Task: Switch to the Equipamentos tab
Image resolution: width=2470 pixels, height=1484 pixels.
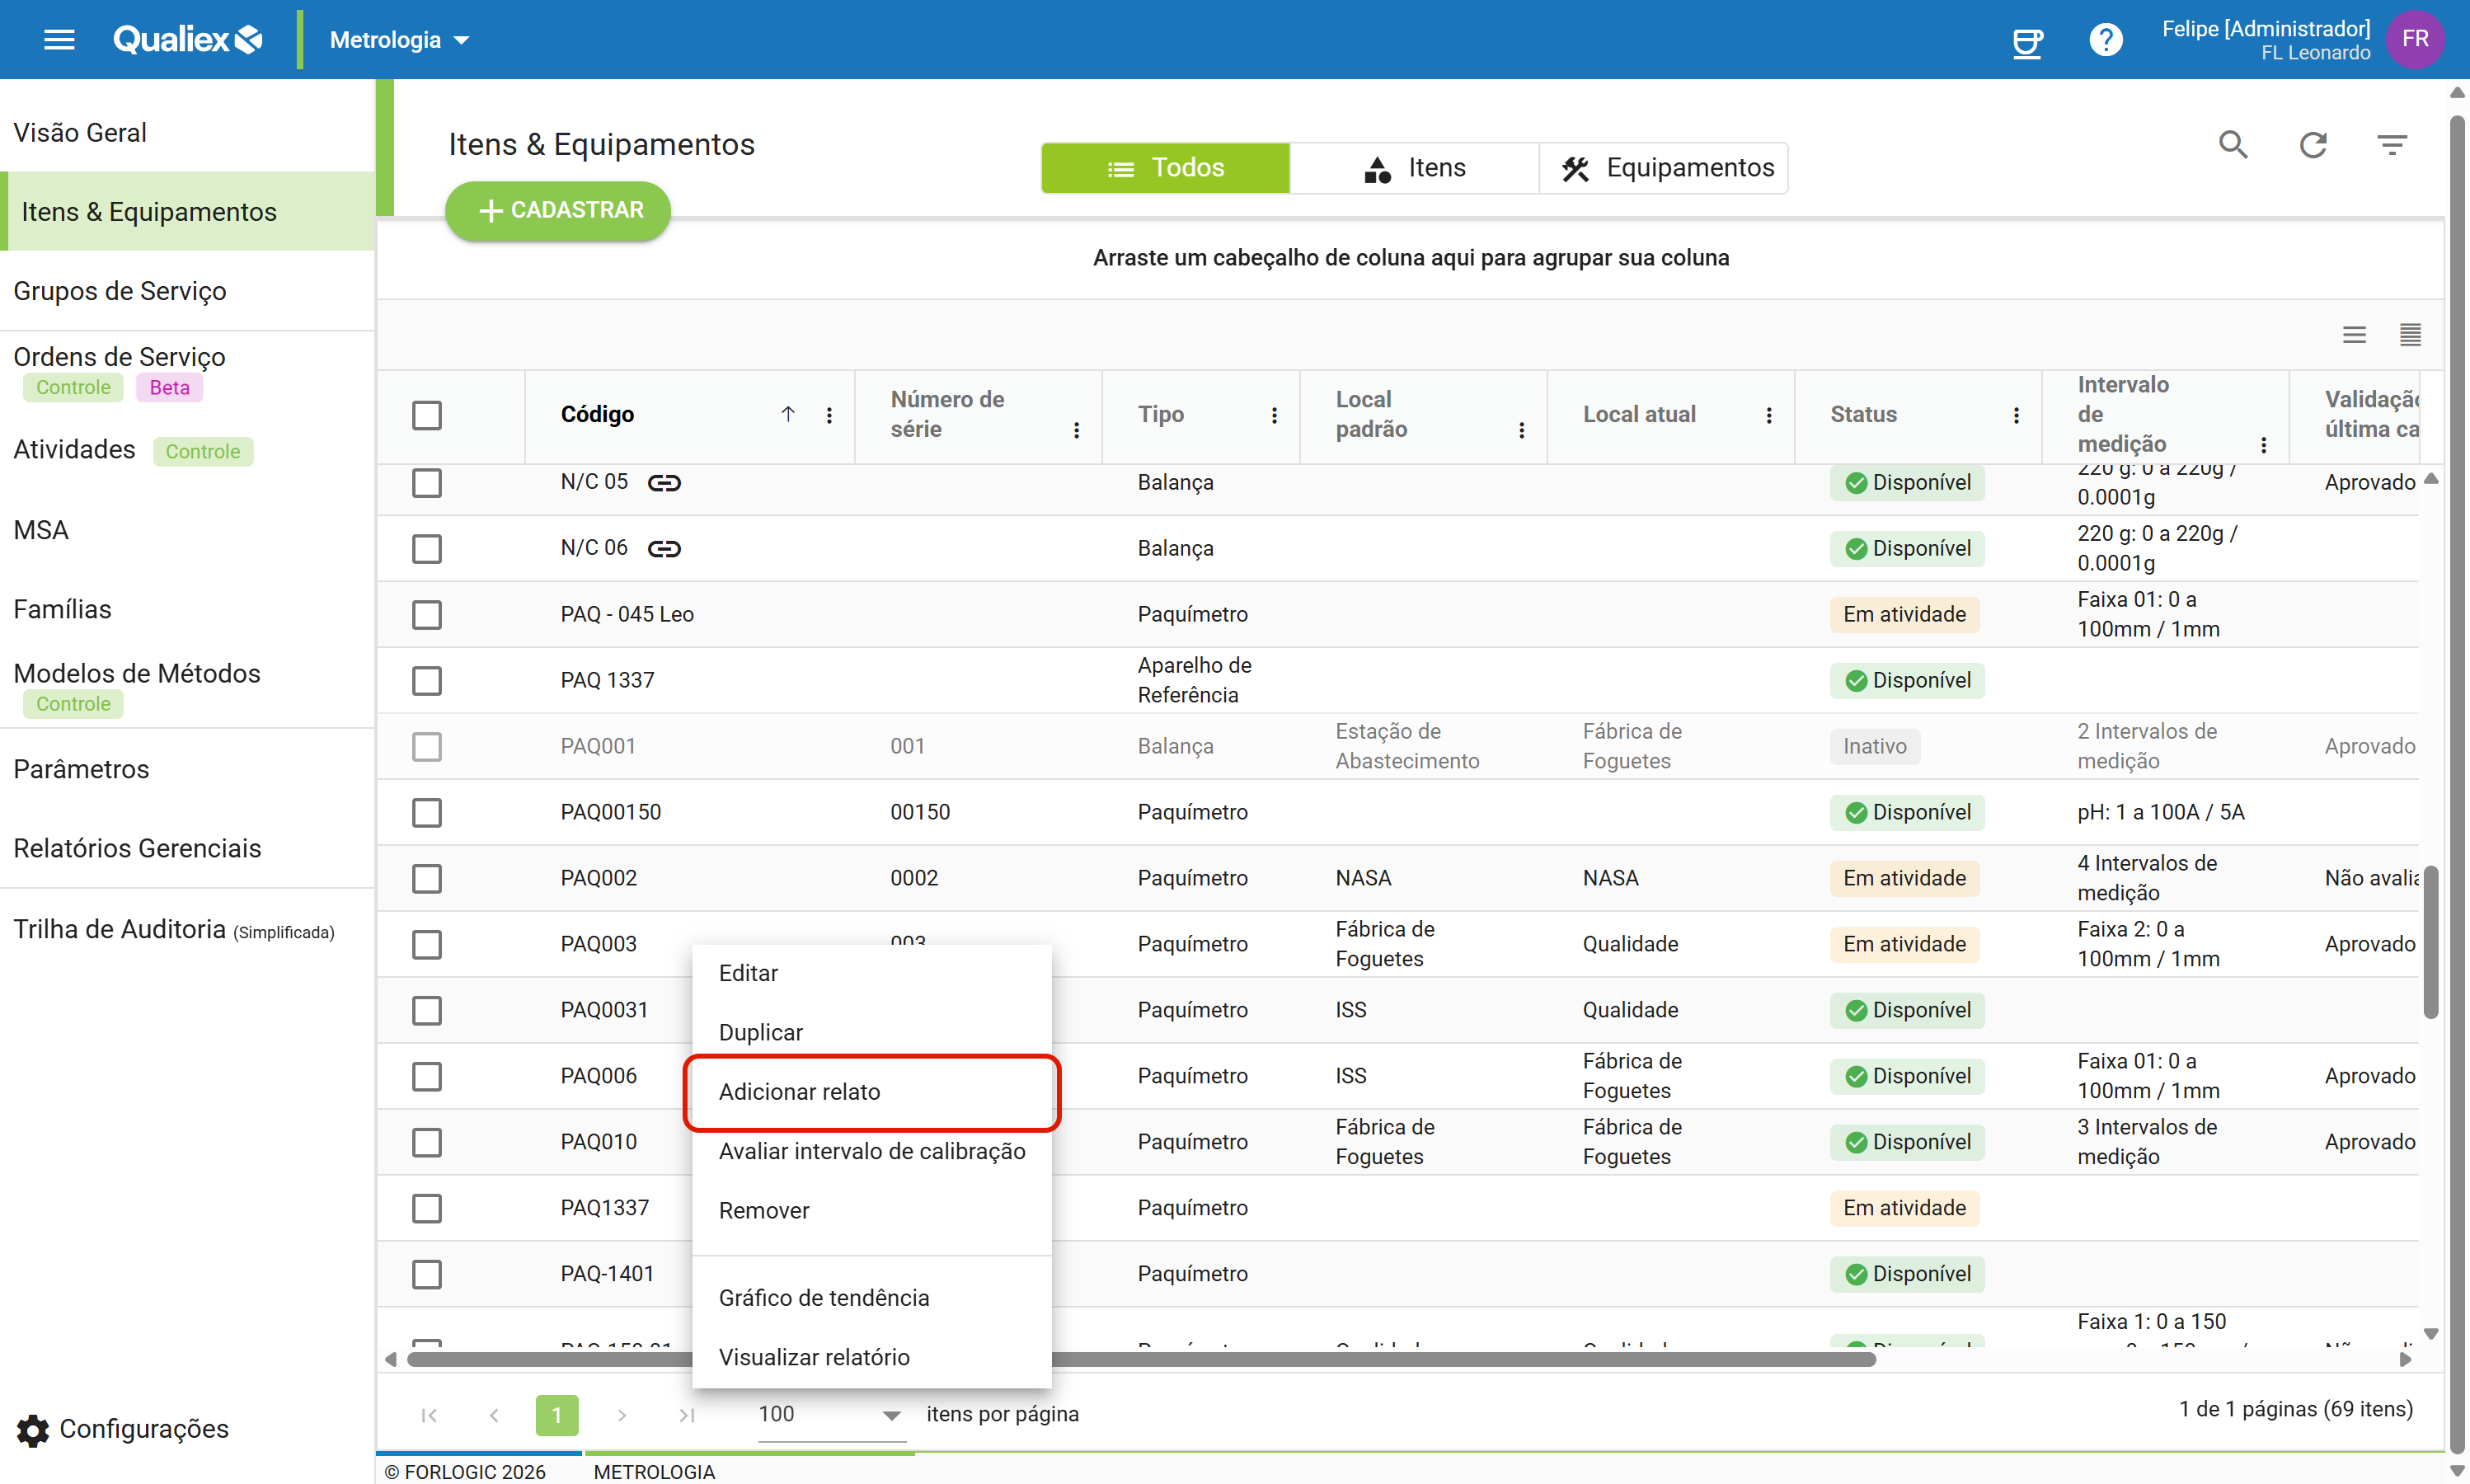Action: [1663, 168]
